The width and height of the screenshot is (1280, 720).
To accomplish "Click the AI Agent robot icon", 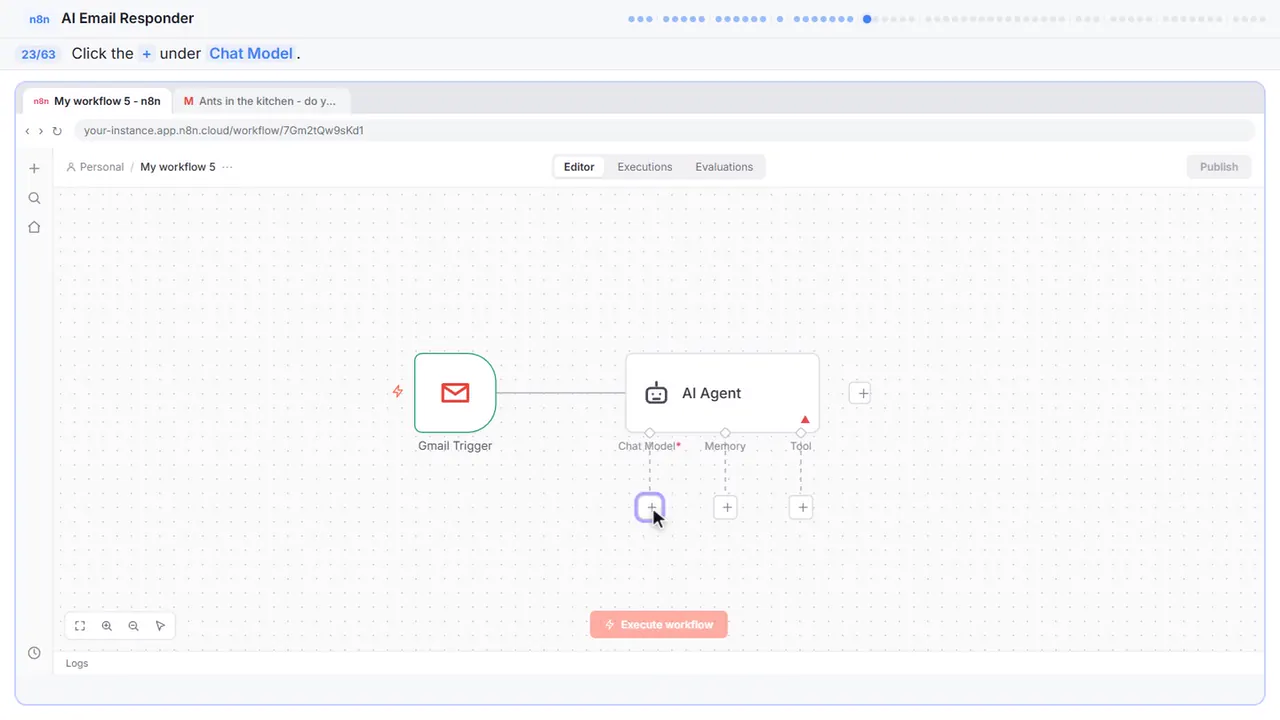I will click(656, 393).
